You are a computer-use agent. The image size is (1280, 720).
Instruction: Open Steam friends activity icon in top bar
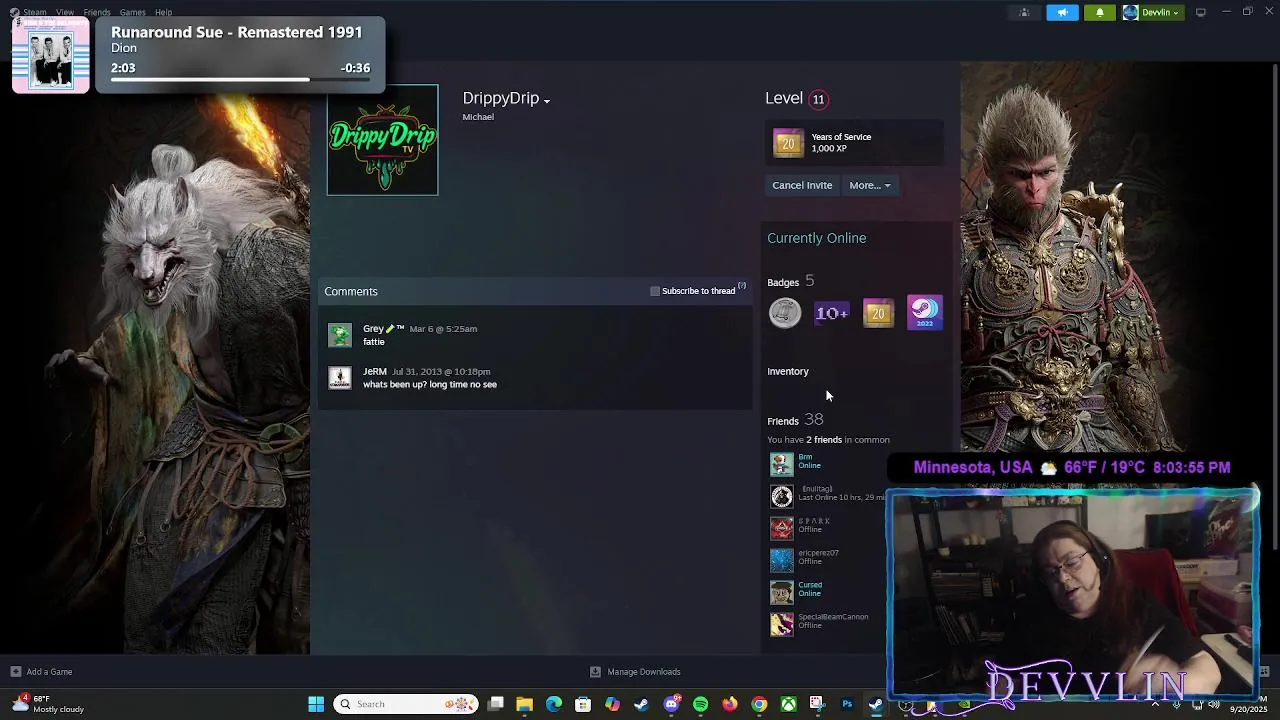[1024, 12]
